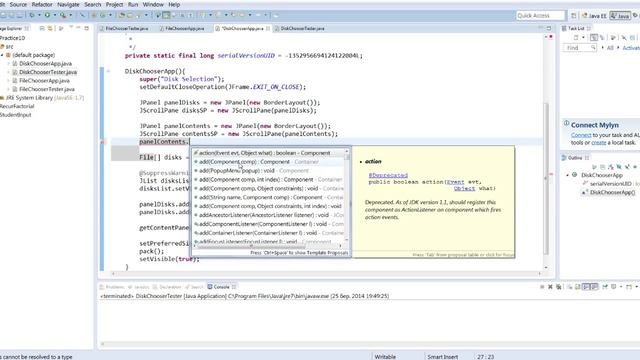
Task: Collapse the DiskChooserApp constructor fold marker
Action: tap(109, 71)
